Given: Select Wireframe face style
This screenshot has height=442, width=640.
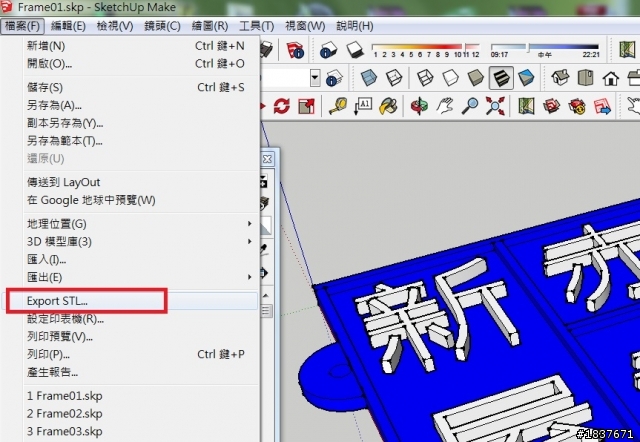Looking at the screenshot, I should tap(425, 78).
